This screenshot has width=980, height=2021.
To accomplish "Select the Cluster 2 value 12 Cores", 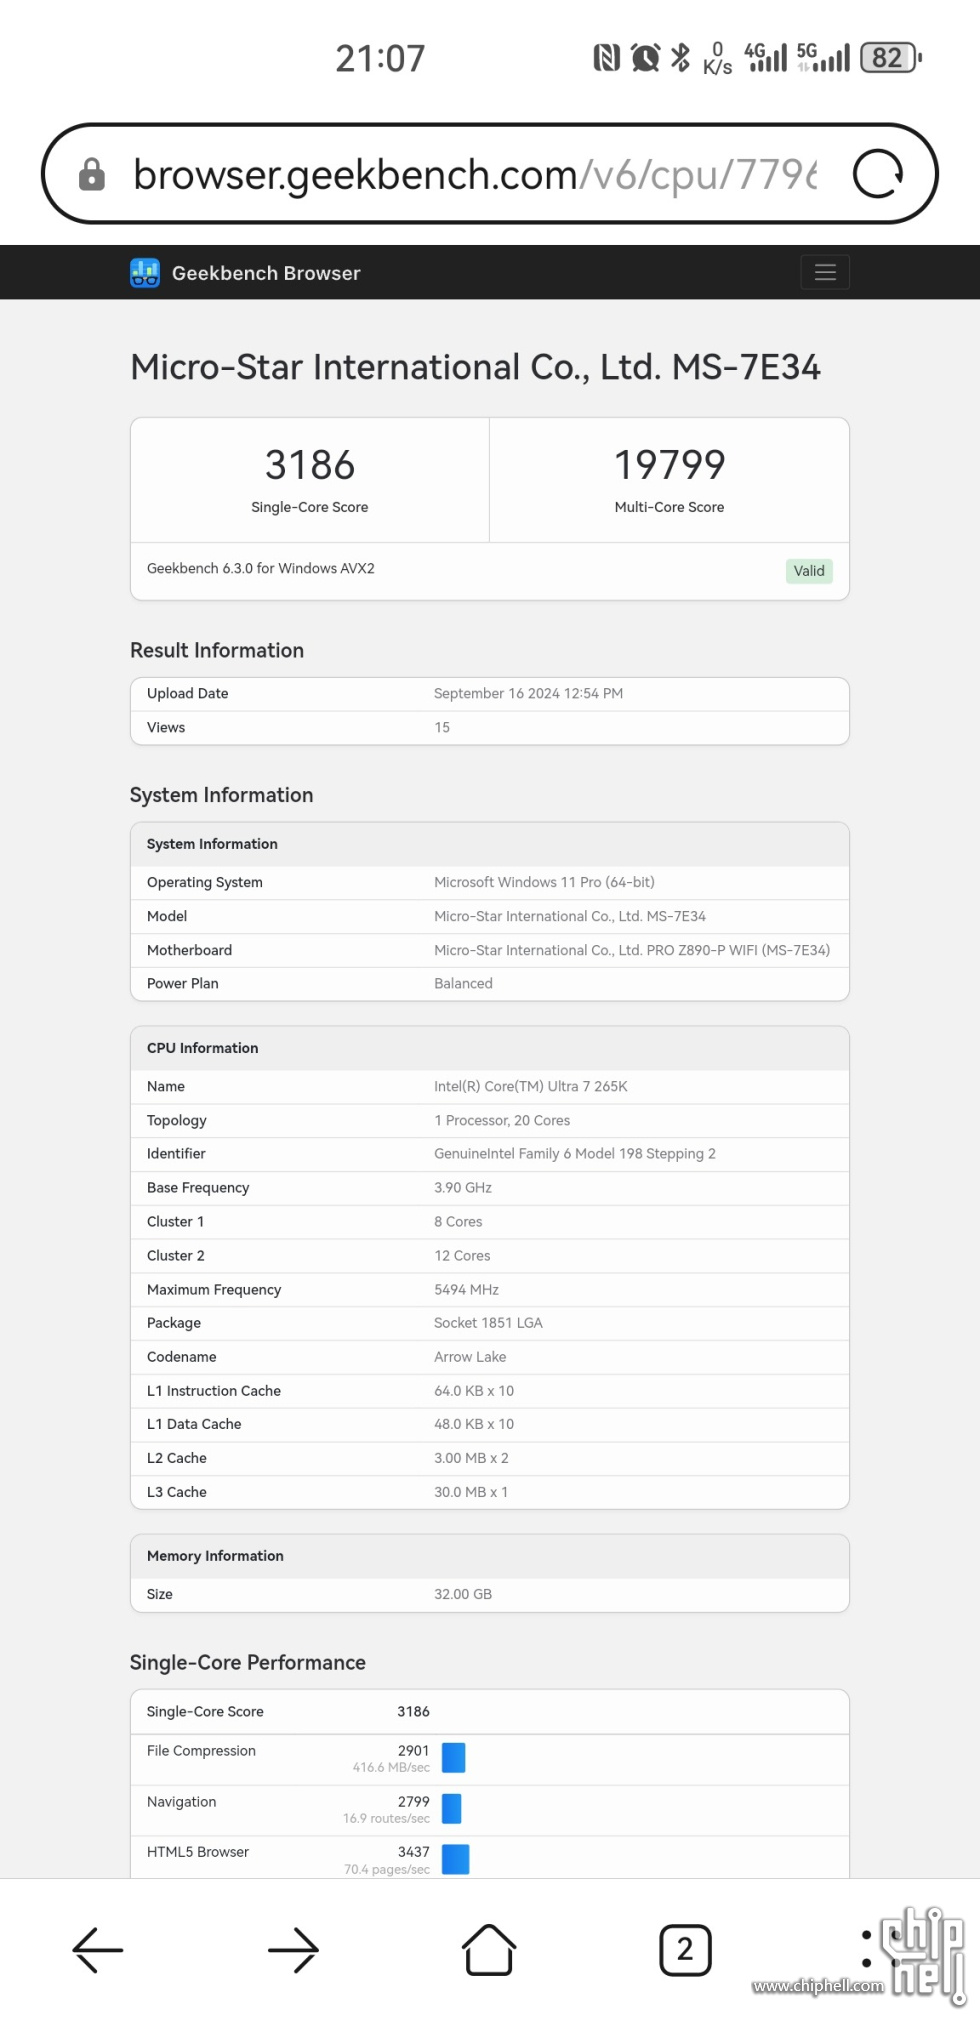I will 462,1256.
